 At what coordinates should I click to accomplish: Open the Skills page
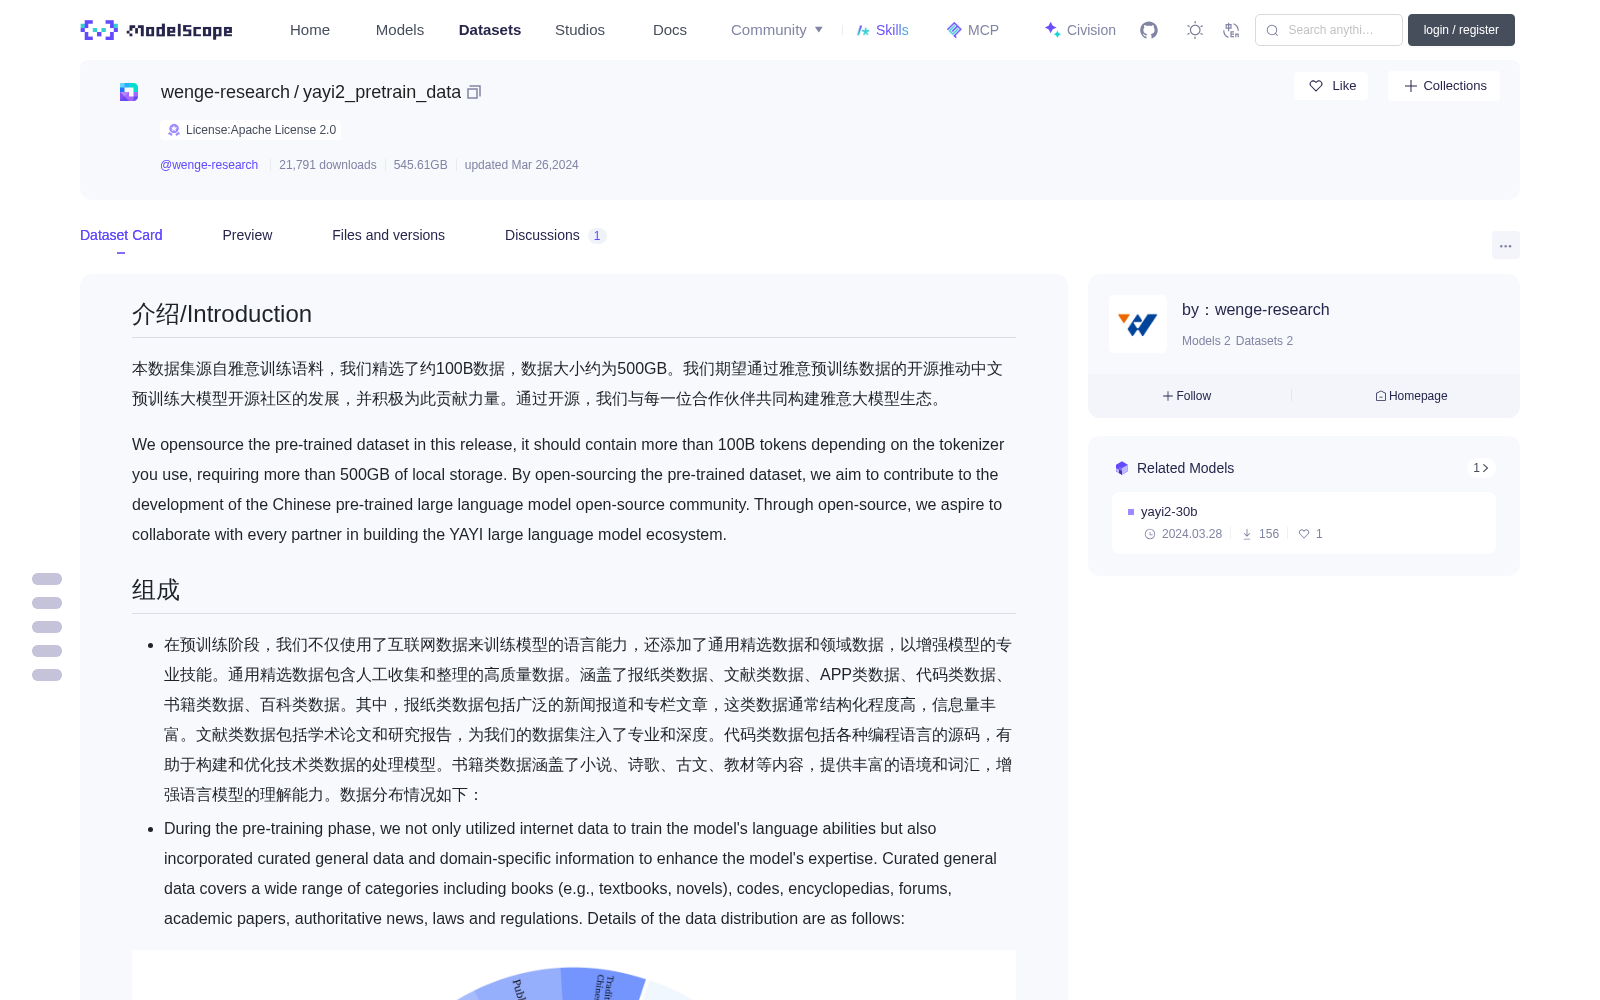point(882,30)
